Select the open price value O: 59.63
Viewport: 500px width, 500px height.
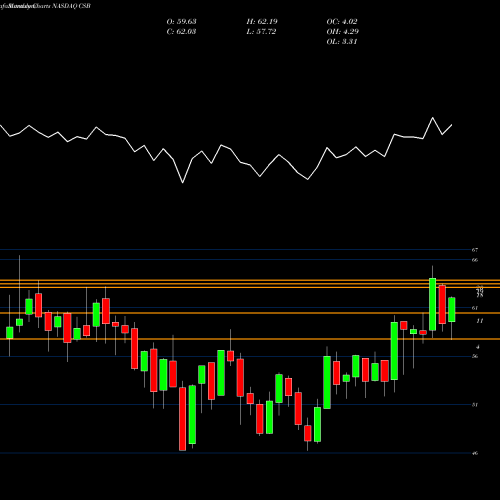181,22
